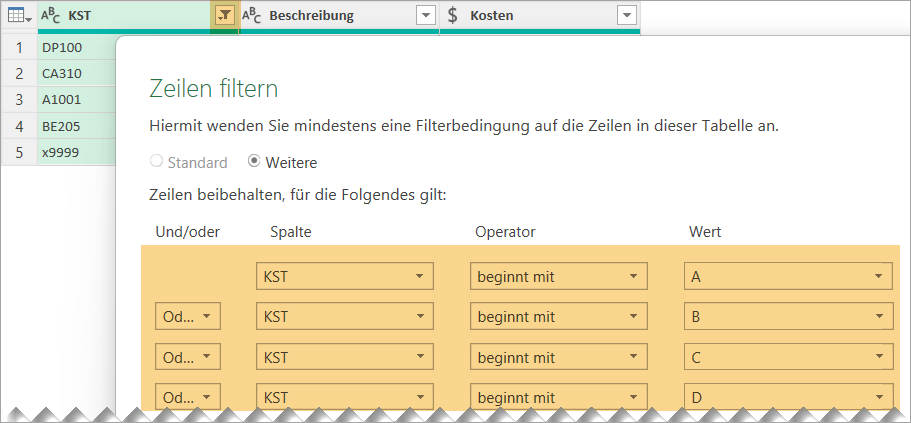Select cell CA310 in KST column
Screen dimensions: 911x423
(x=77, y=73)
